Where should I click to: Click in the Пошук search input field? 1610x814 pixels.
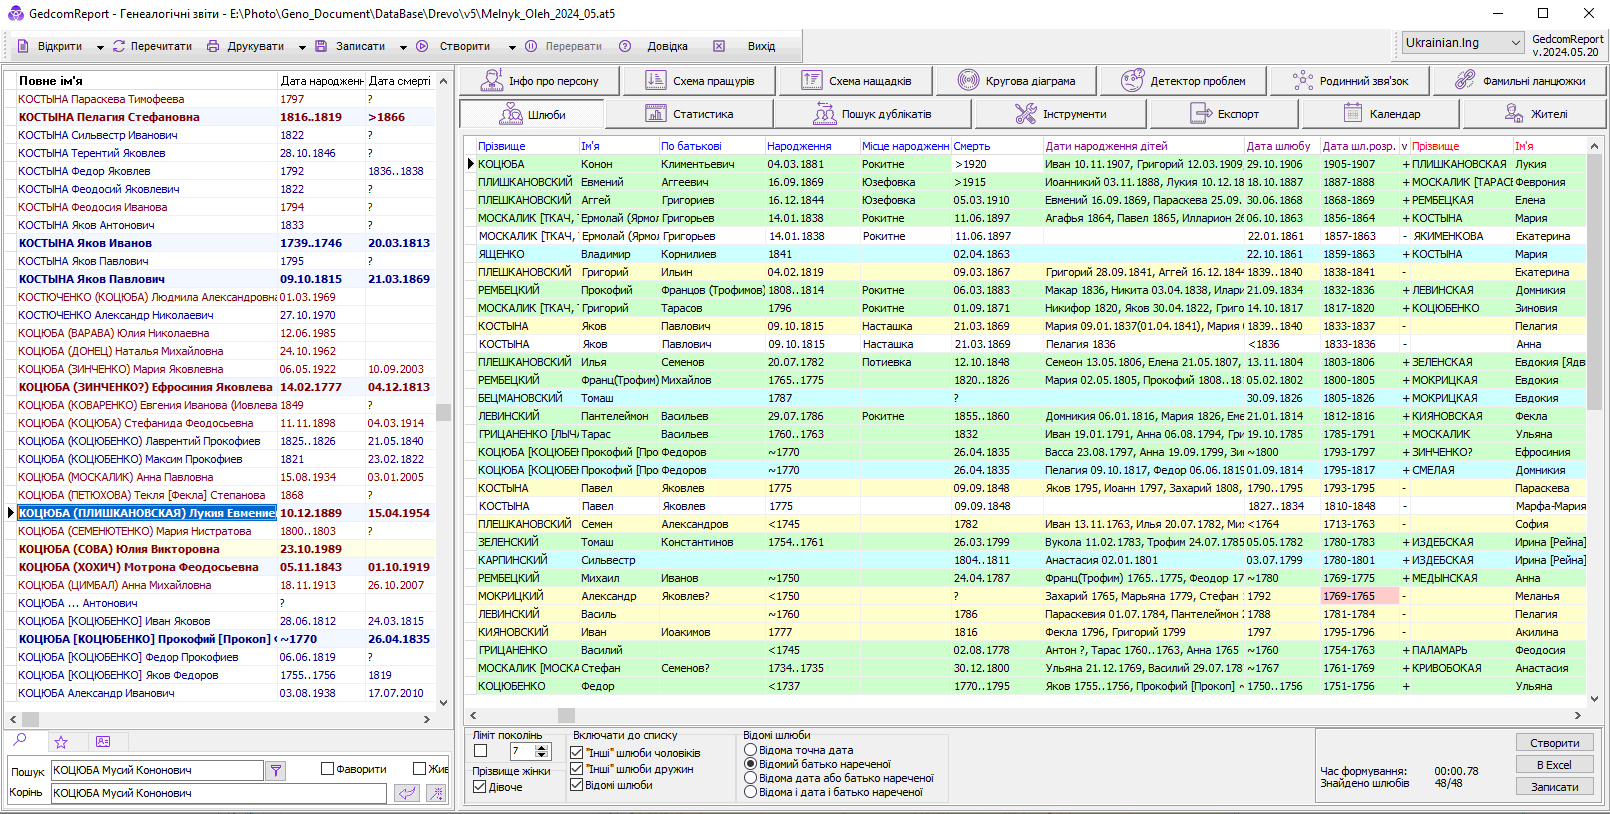tap(156, 770)
